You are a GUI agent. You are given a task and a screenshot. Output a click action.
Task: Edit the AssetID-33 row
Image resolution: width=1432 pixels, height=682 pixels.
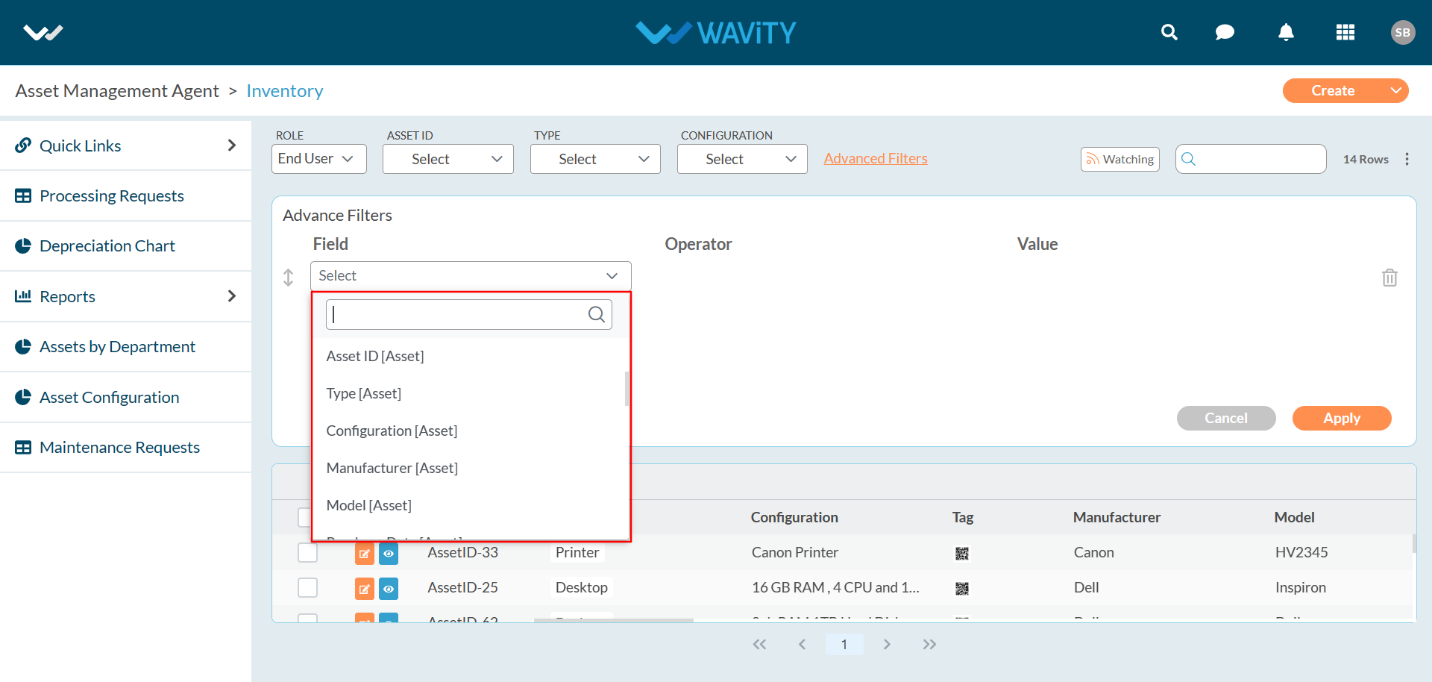click(364, 553)
